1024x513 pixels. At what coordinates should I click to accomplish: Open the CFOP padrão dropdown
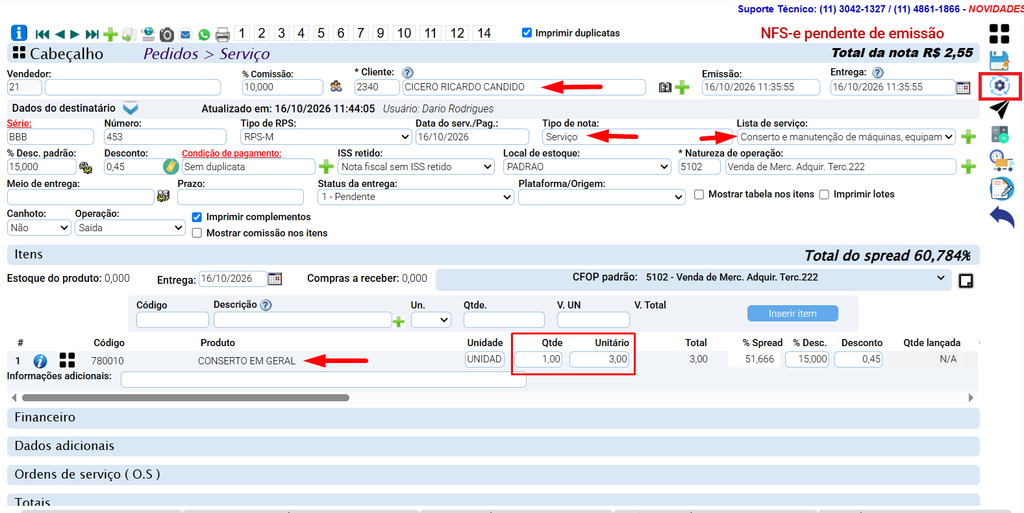click(692, 278)
